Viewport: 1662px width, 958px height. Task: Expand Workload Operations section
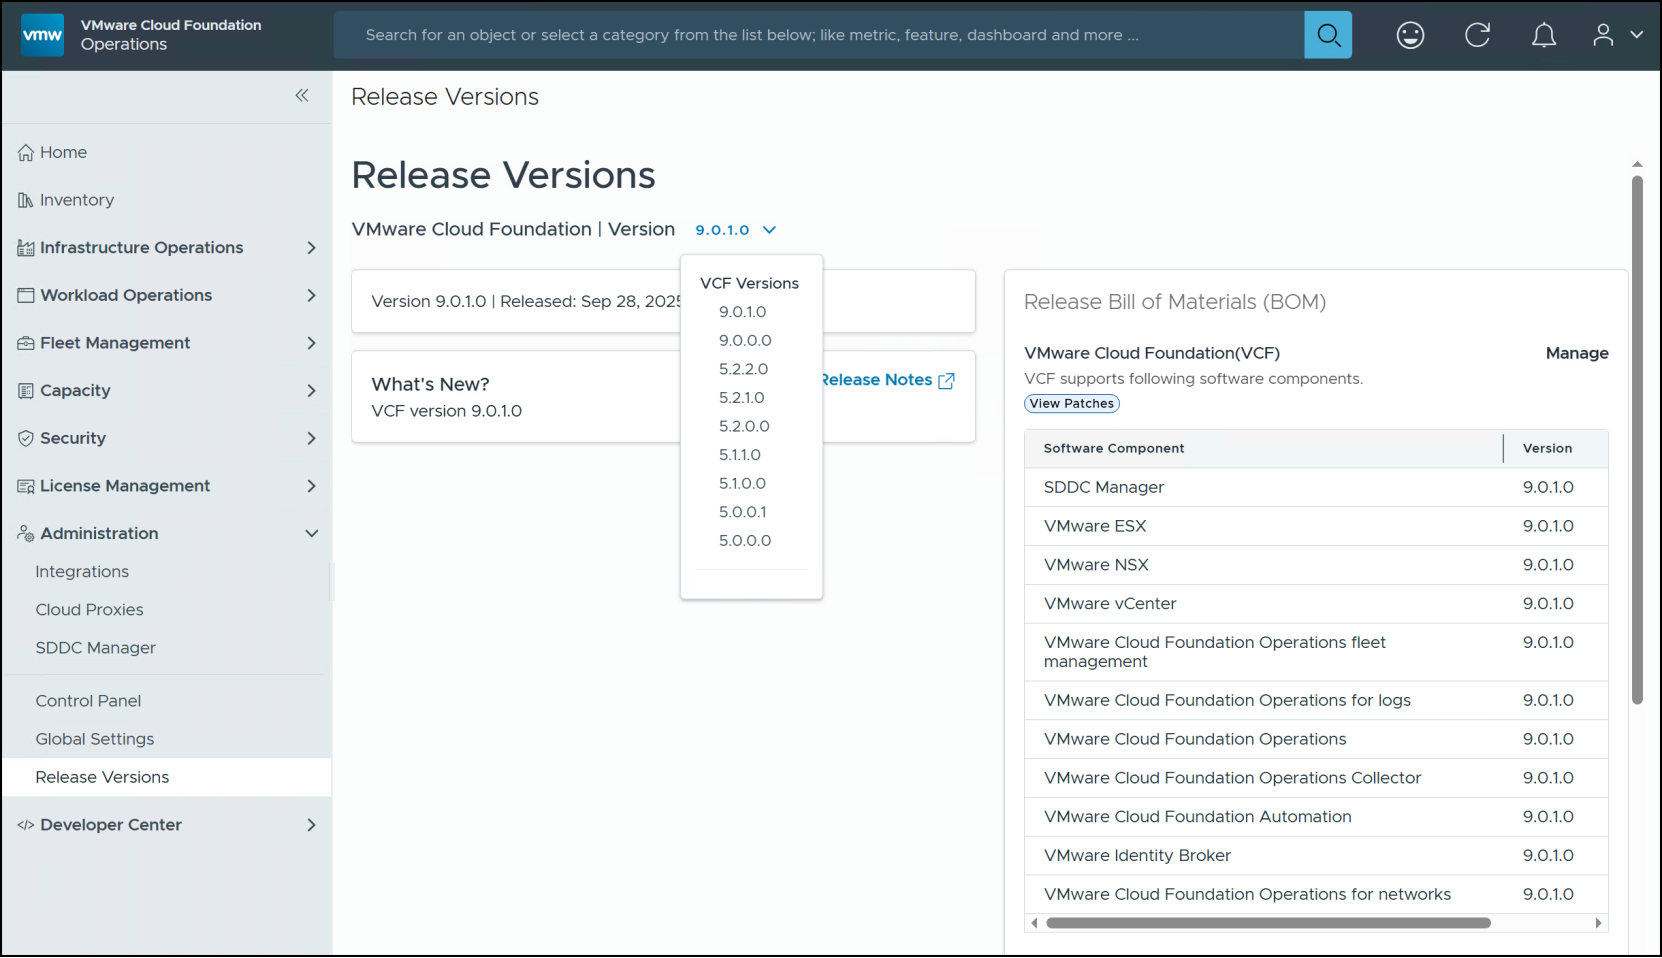click(166, 295)
